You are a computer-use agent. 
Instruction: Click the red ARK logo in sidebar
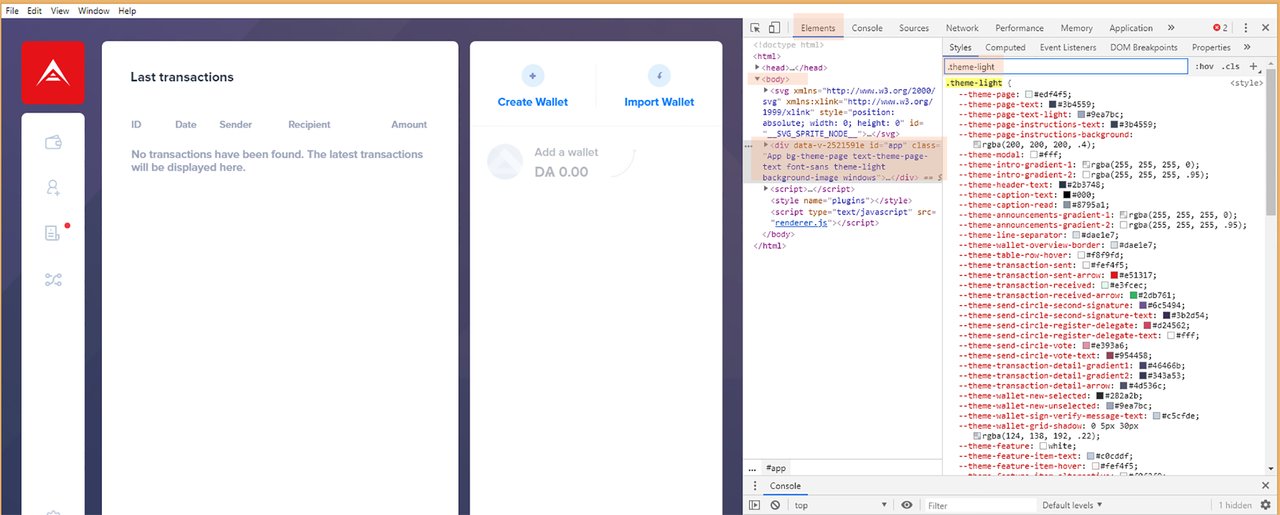[x=53, y=72]
